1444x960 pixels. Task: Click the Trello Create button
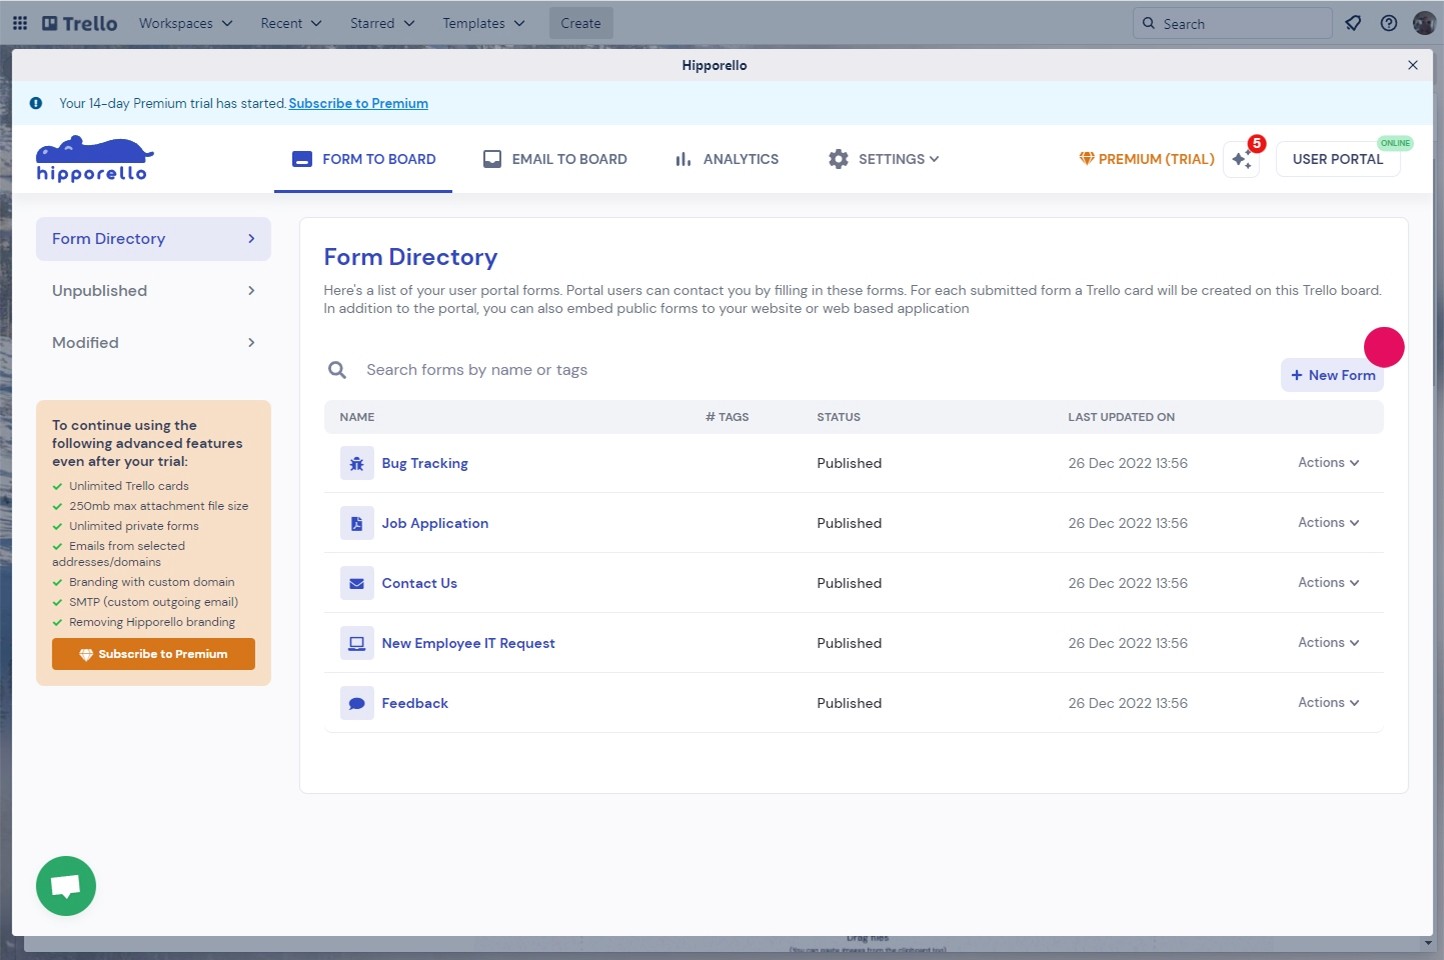581,23
